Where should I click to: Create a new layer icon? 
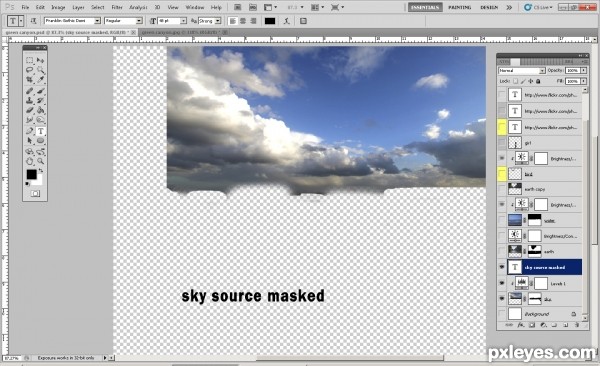(x=566, y=325)
